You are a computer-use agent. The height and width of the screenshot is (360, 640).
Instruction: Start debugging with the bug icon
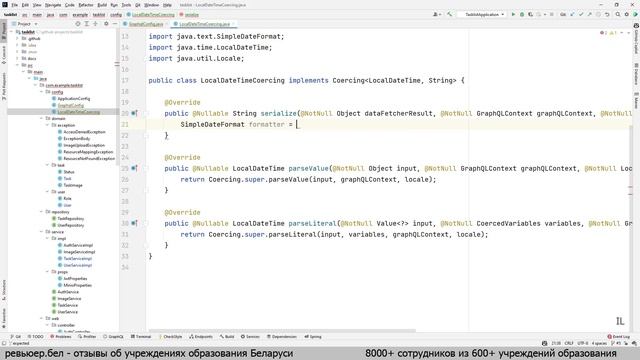pos(522,14)
